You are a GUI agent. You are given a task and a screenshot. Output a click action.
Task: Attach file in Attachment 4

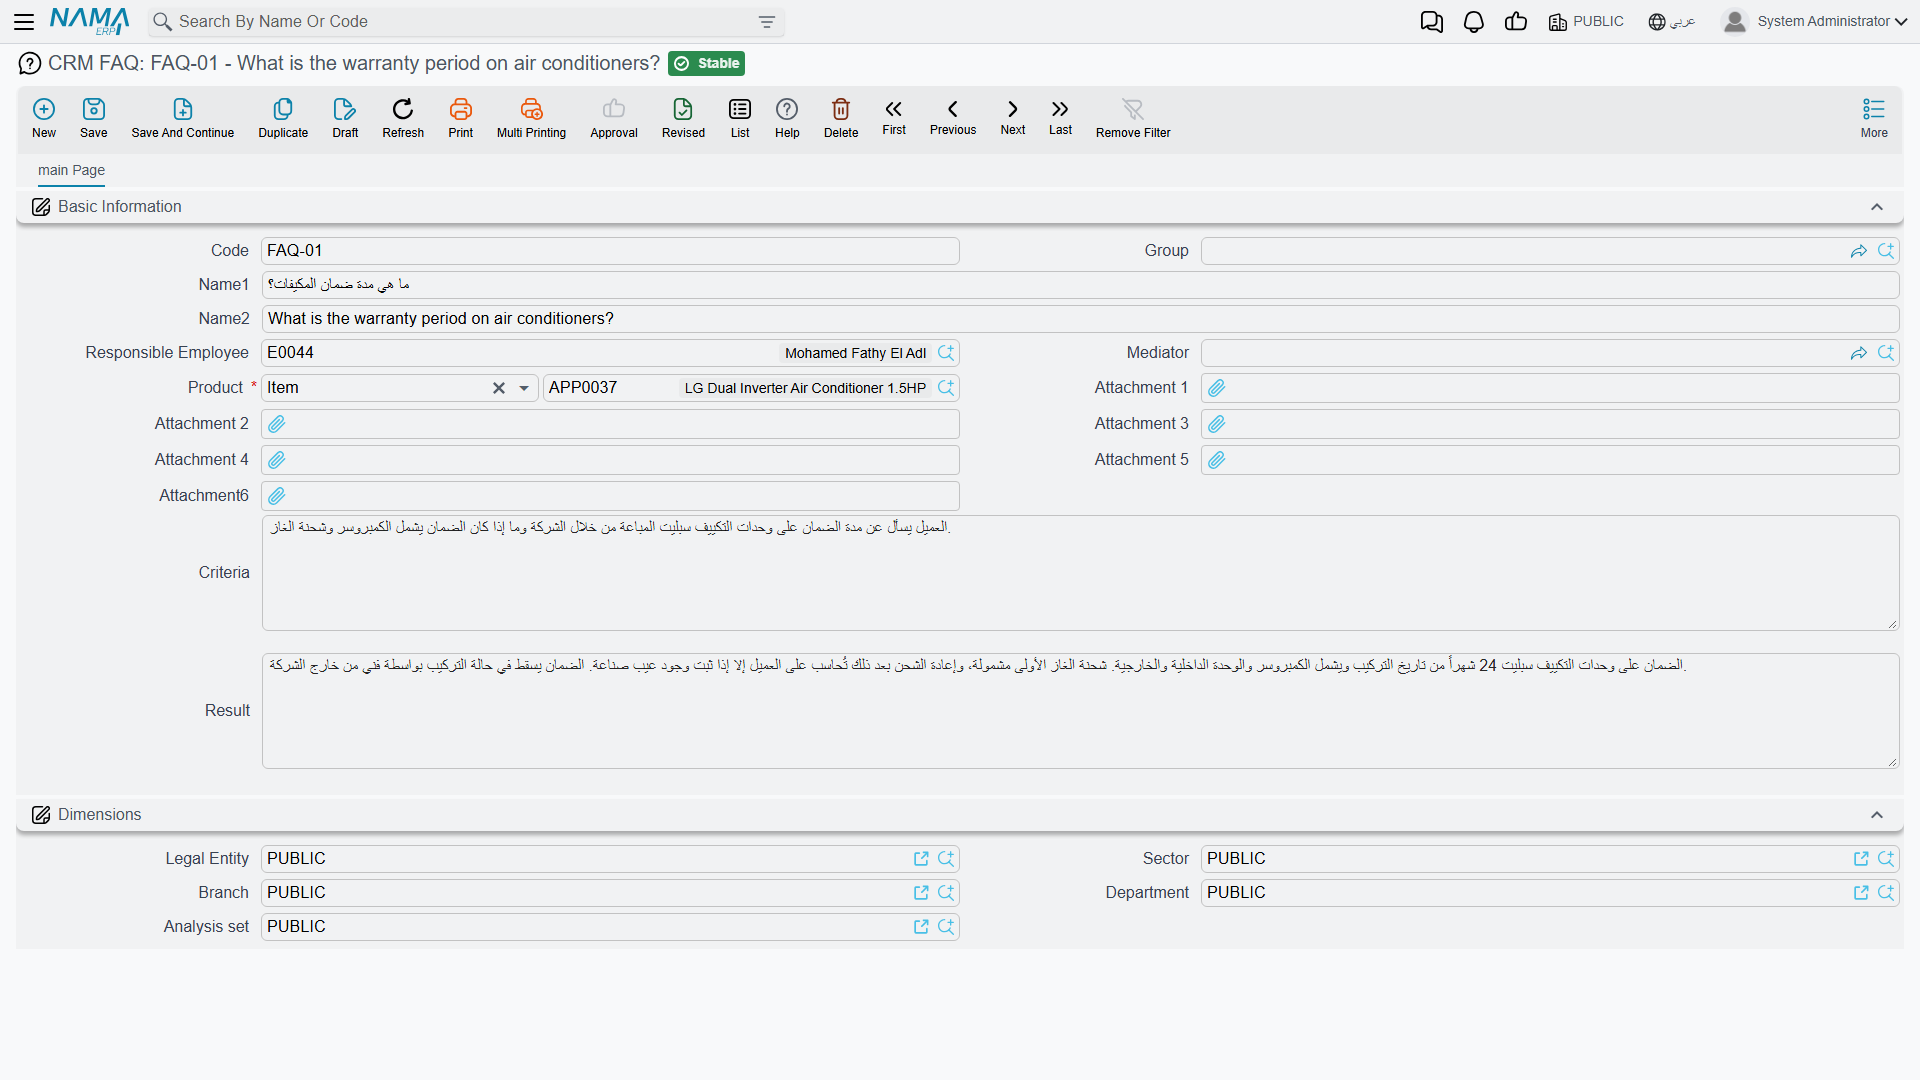(x=277, y=460)
